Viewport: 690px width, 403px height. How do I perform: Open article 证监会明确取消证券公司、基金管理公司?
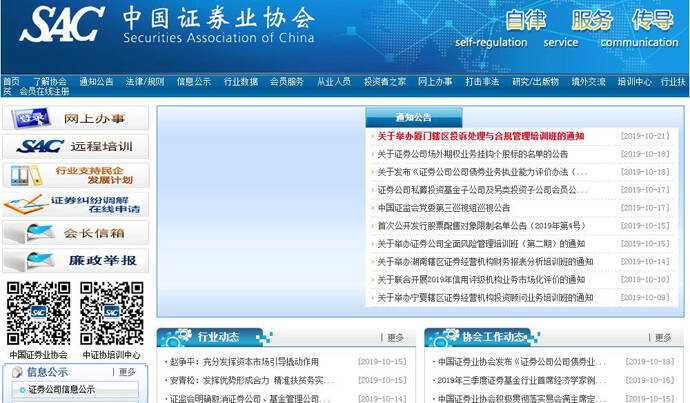point(250,399)
